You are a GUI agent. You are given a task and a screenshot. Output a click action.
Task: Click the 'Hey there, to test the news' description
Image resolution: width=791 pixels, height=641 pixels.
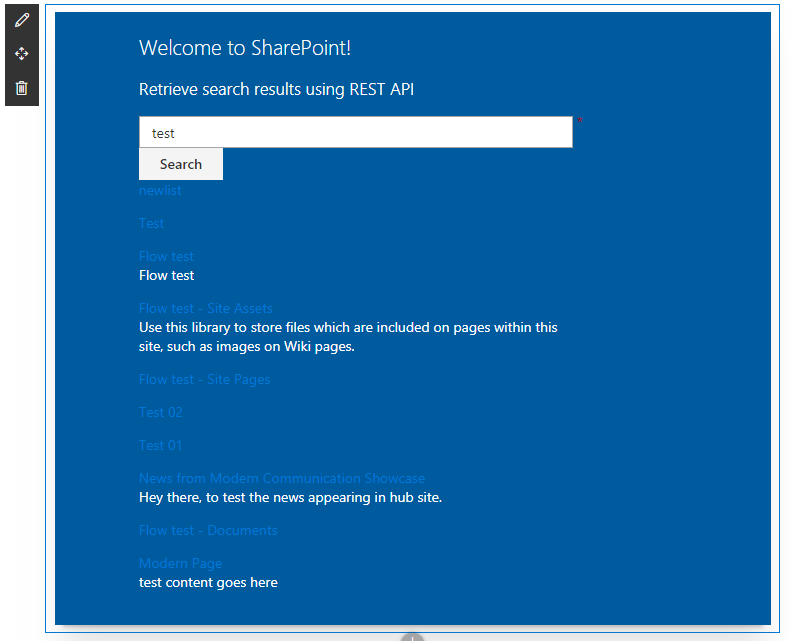290,497
